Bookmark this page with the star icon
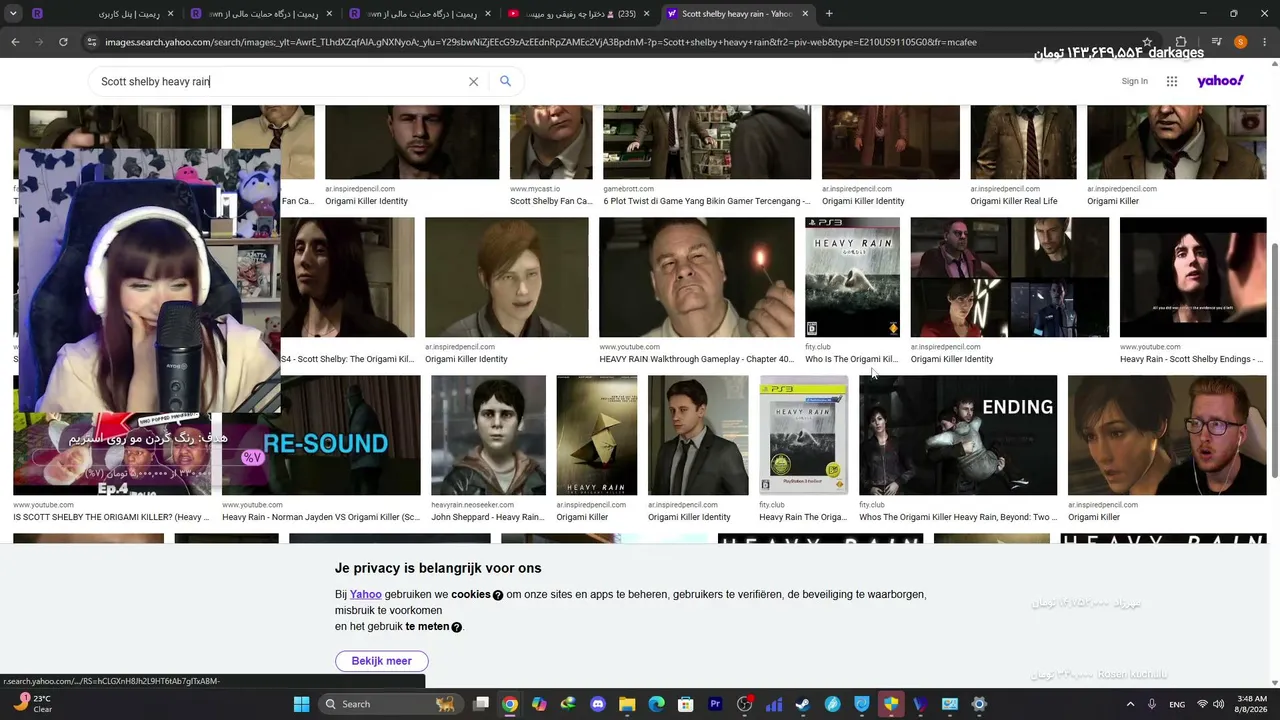The height and width of the screenshot is (720, 1280). coord(1147,42)
